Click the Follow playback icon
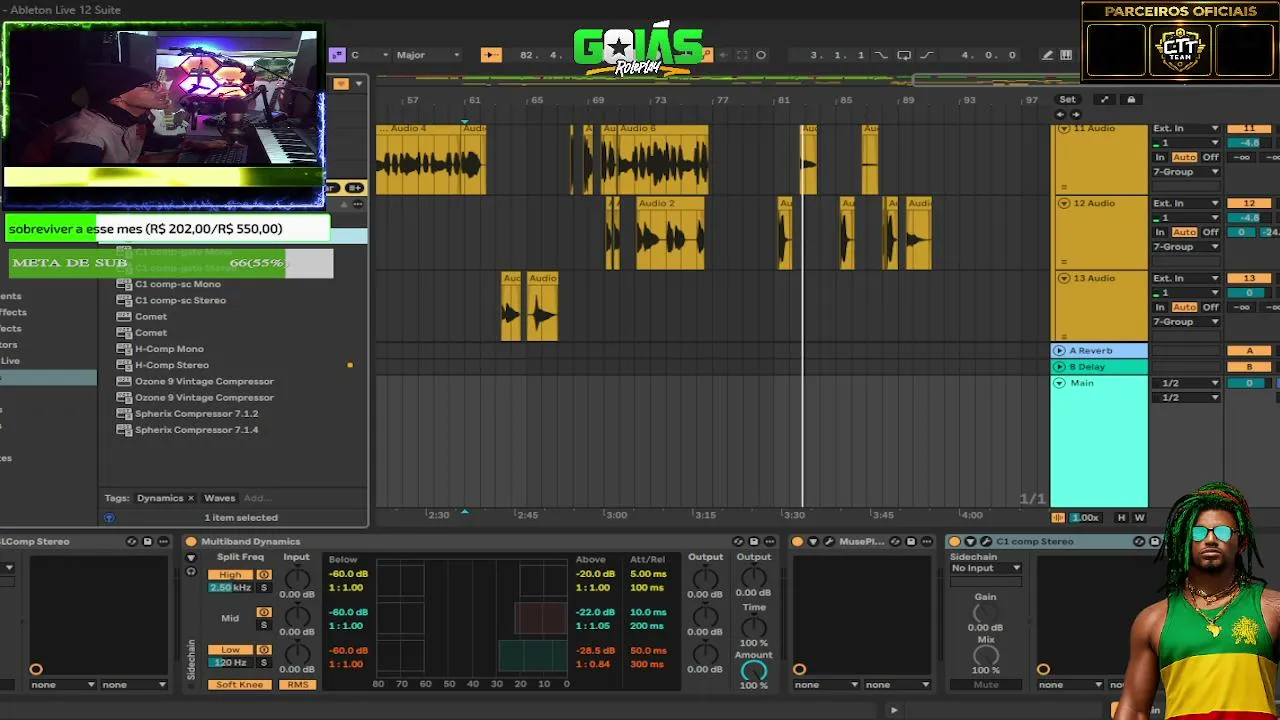Screen dimensions: 1280x720 [490, 55]
